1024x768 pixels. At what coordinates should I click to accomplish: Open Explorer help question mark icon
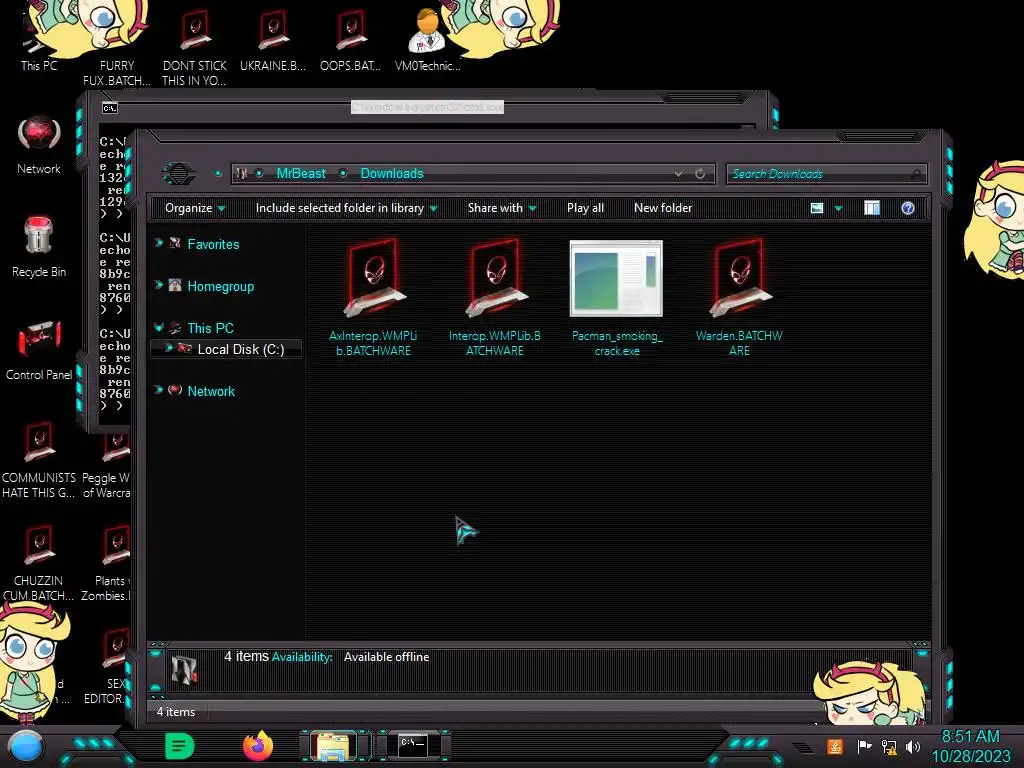coord(908,208)
